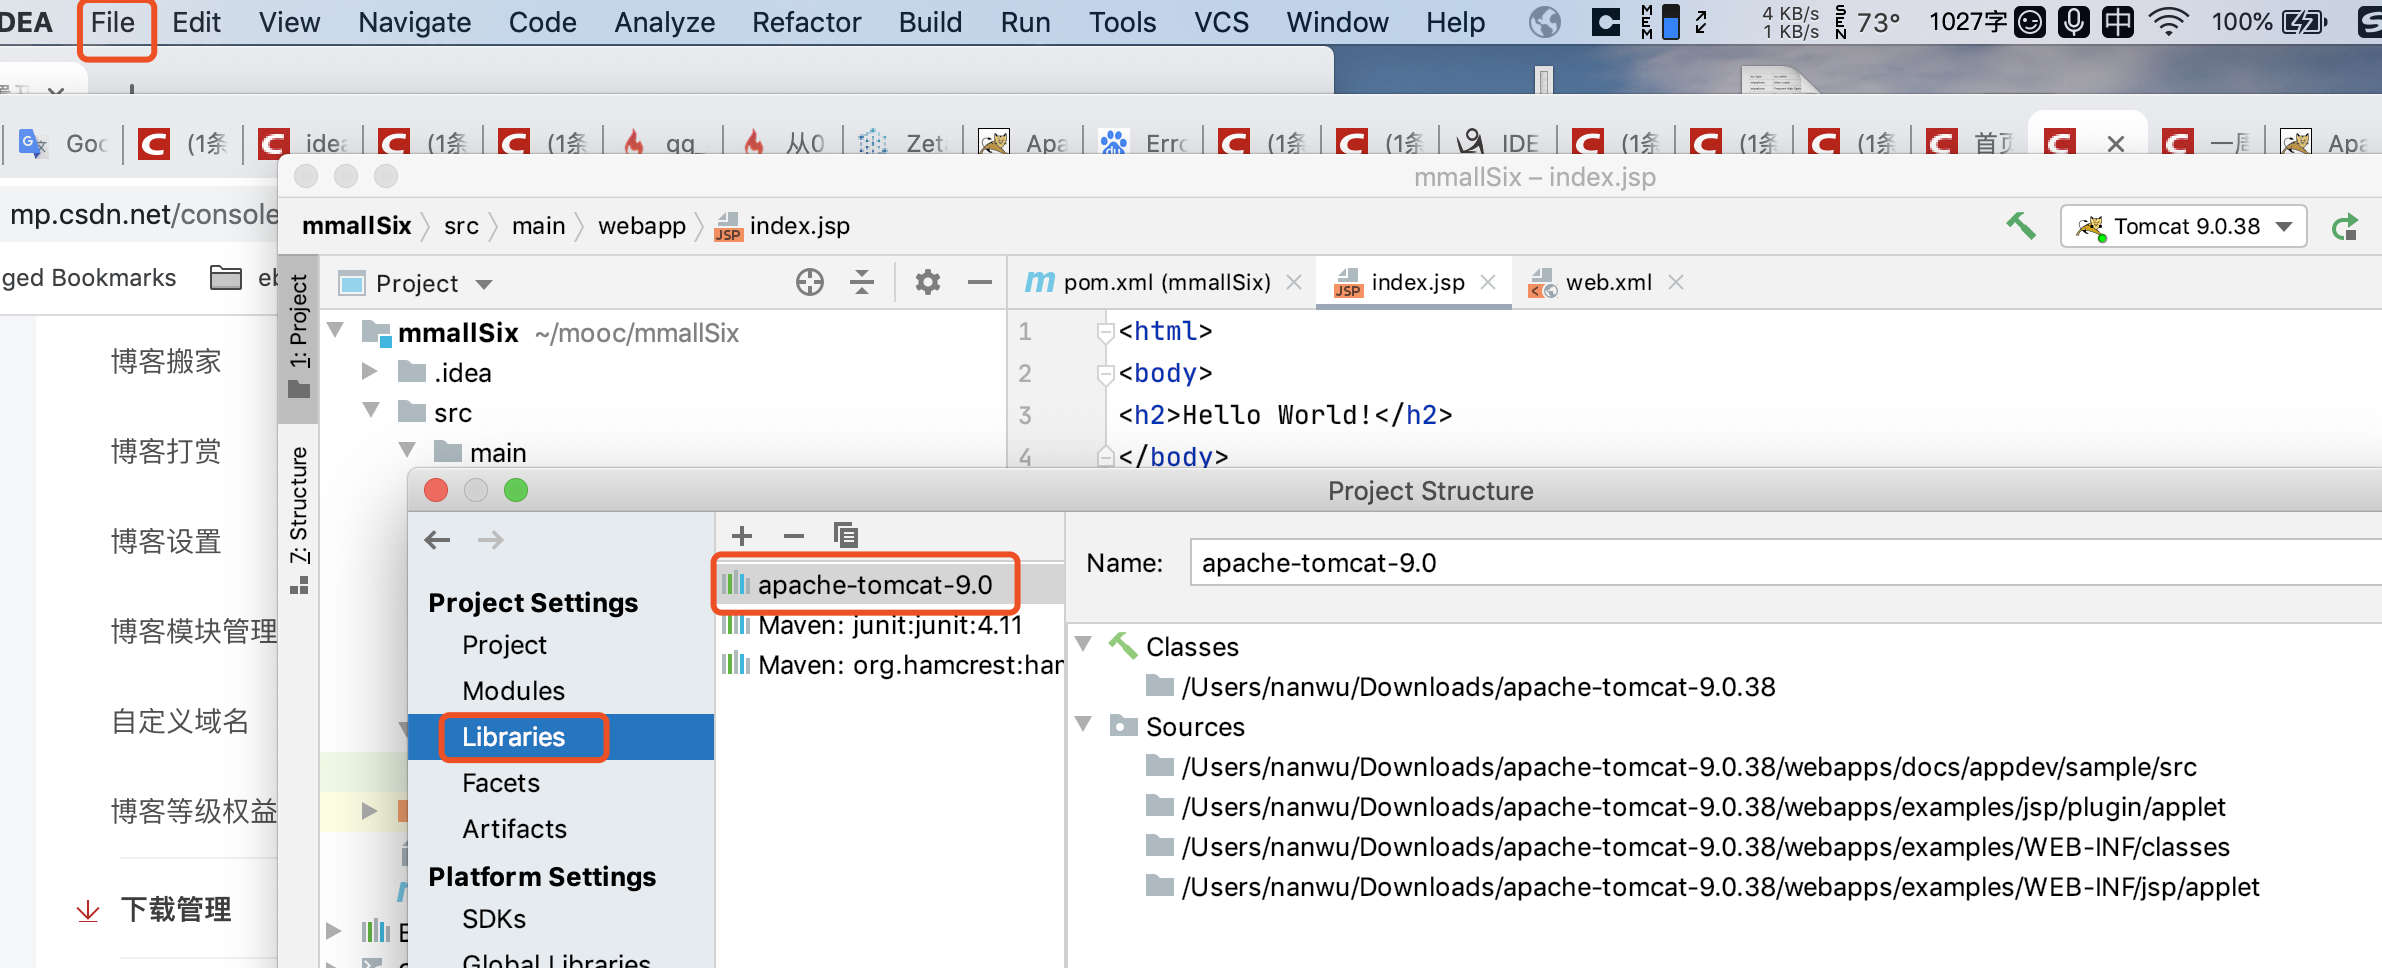Open the Tomcat 9.0.38 run configuration dropdown
This screenshot has height=968, width=2382.
(x=2286, y=226)
